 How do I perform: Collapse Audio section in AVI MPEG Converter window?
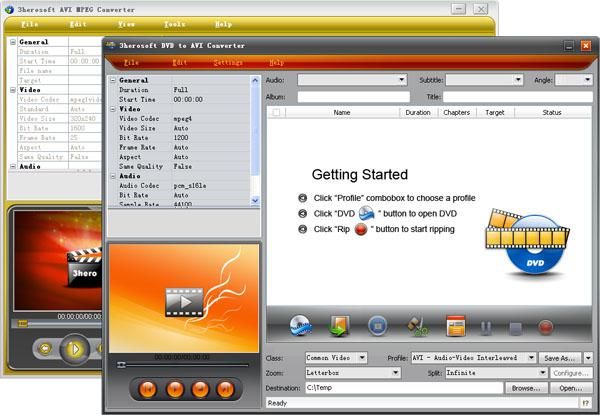13,166
